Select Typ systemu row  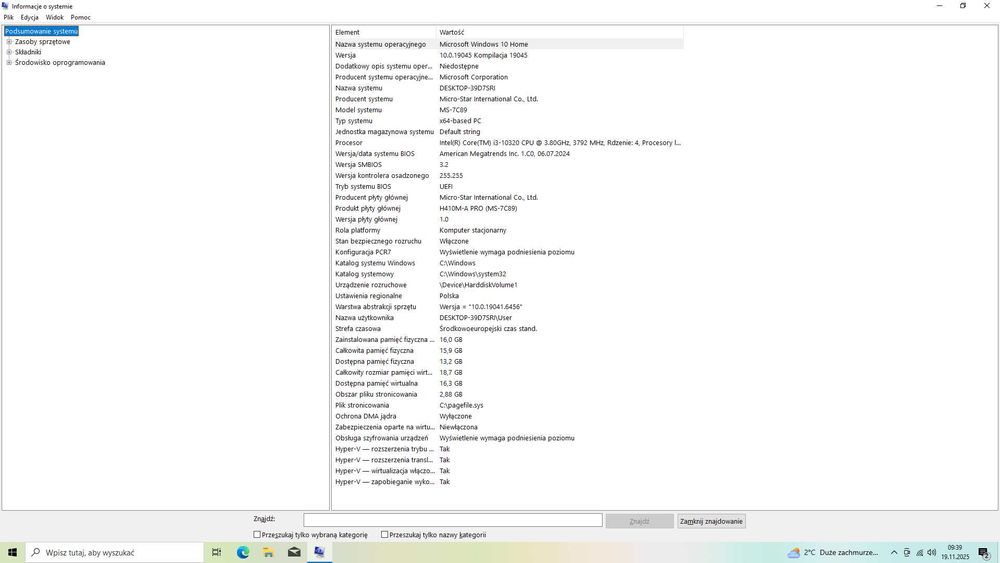[x=508, y=121]
